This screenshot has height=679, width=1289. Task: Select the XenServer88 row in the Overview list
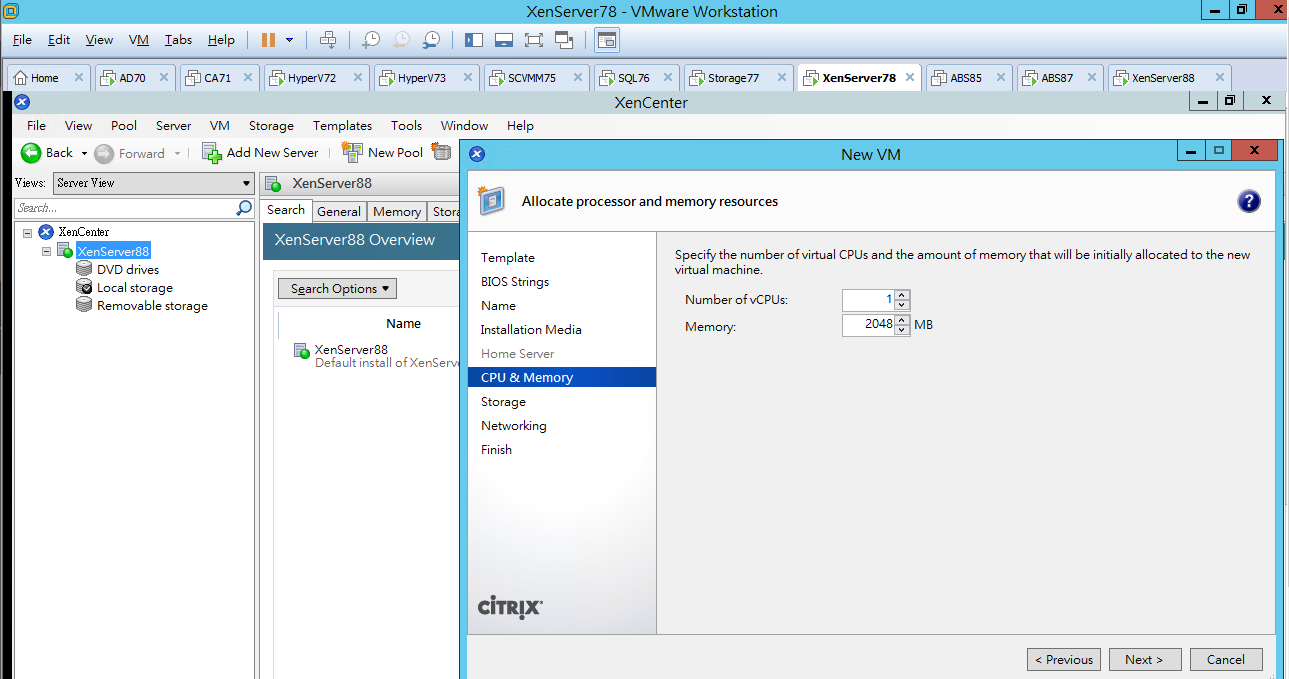pos(375,355)
